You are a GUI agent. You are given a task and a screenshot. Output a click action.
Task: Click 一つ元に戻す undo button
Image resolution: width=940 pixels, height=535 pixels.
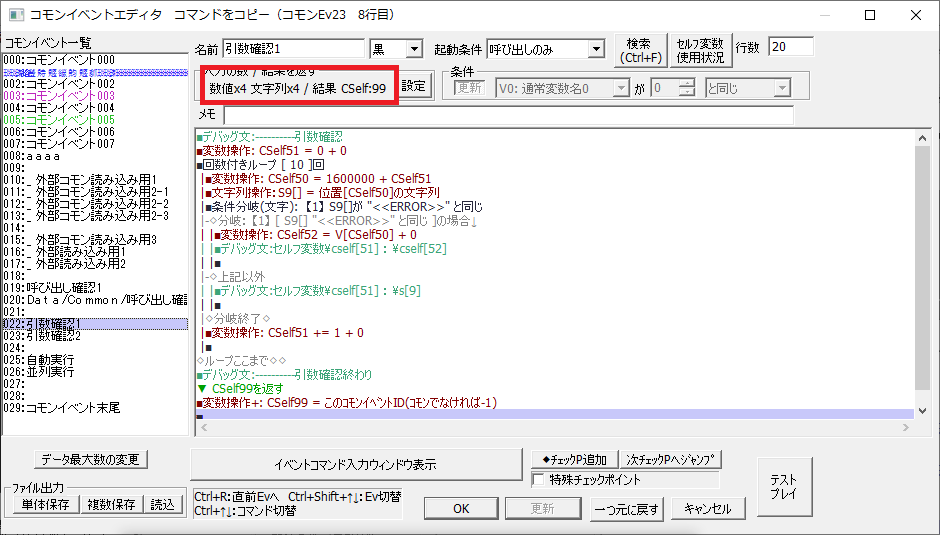pyautogui.click(x=626, y=509)
